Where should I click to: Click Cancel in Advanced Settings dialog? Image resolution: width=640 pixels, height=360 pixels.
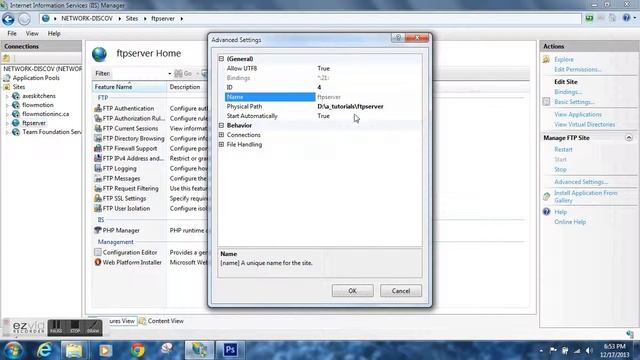coord(401,291)
